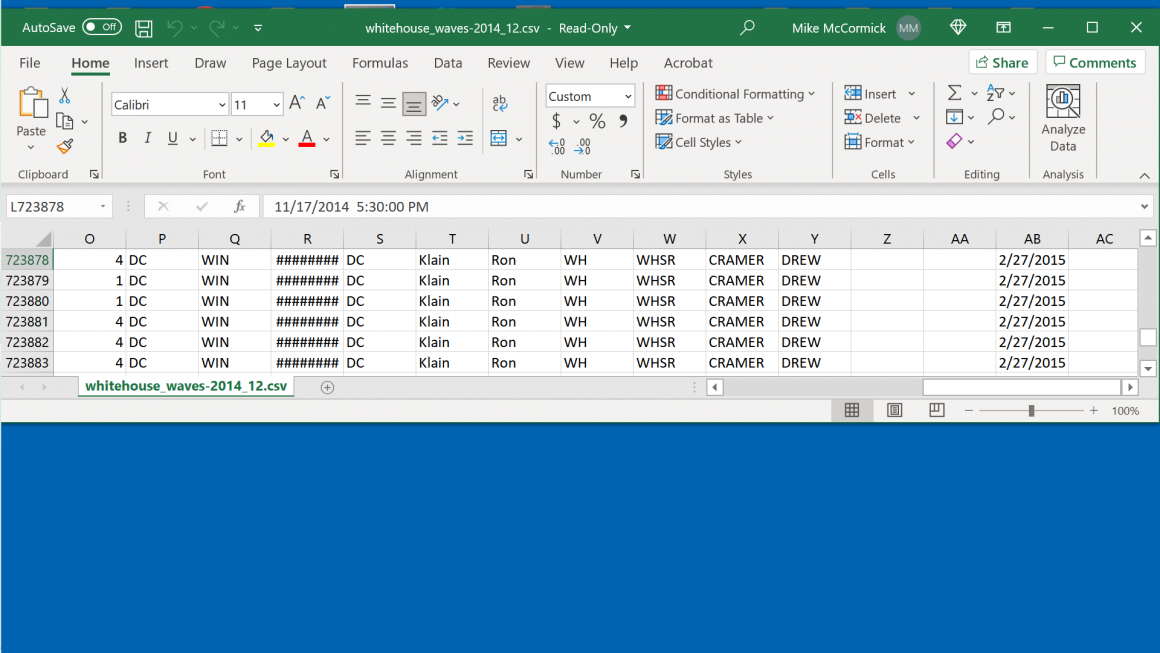This screenshot has width=1160, height=653.
Task: Click the Save icon in title bar
Action: [144, 28]
